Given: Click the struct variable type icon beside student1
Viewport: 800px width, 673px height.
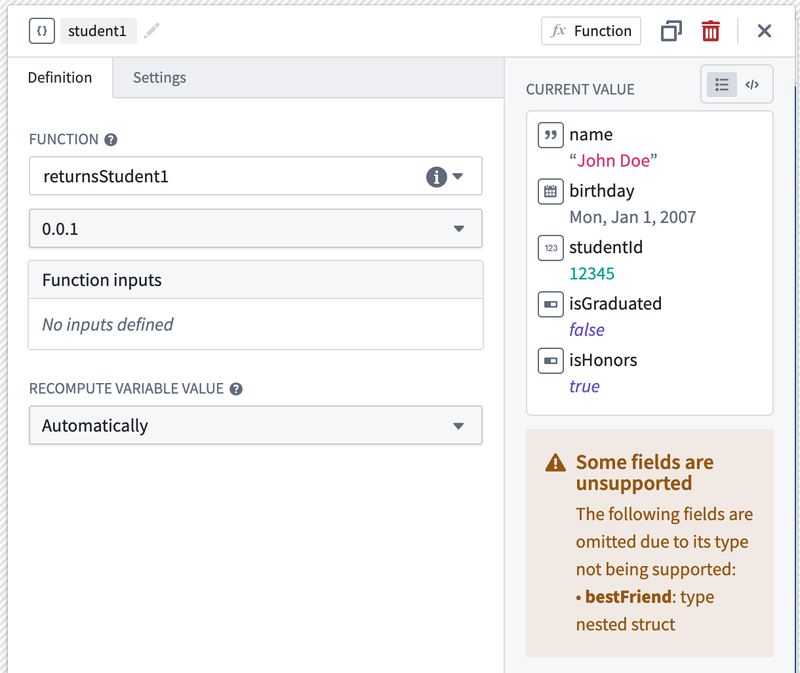Looking at the screenshot, I should tap(42, 31).
